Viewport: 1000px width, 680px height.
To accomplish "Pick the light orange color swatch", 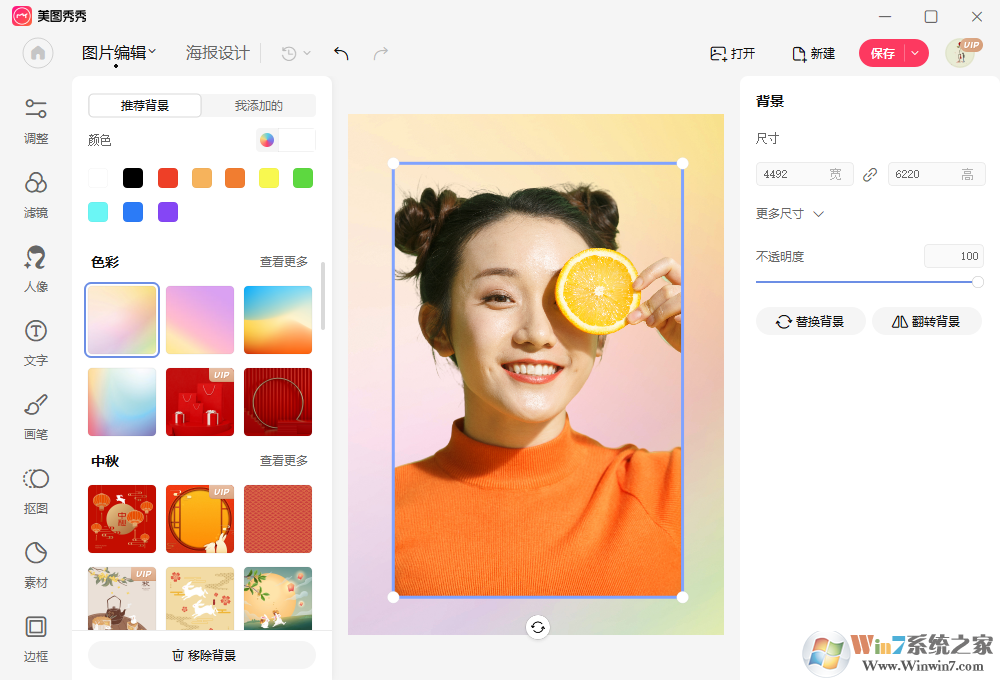I will [202, 178].
